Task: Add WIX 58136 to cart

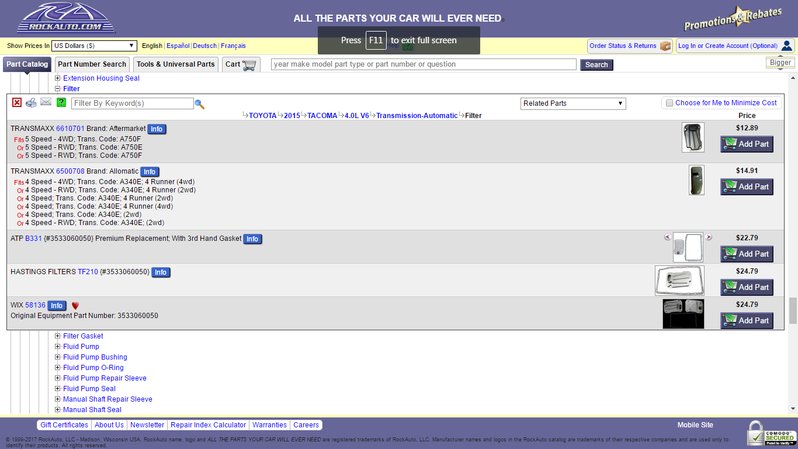Action: click(747, 321)
